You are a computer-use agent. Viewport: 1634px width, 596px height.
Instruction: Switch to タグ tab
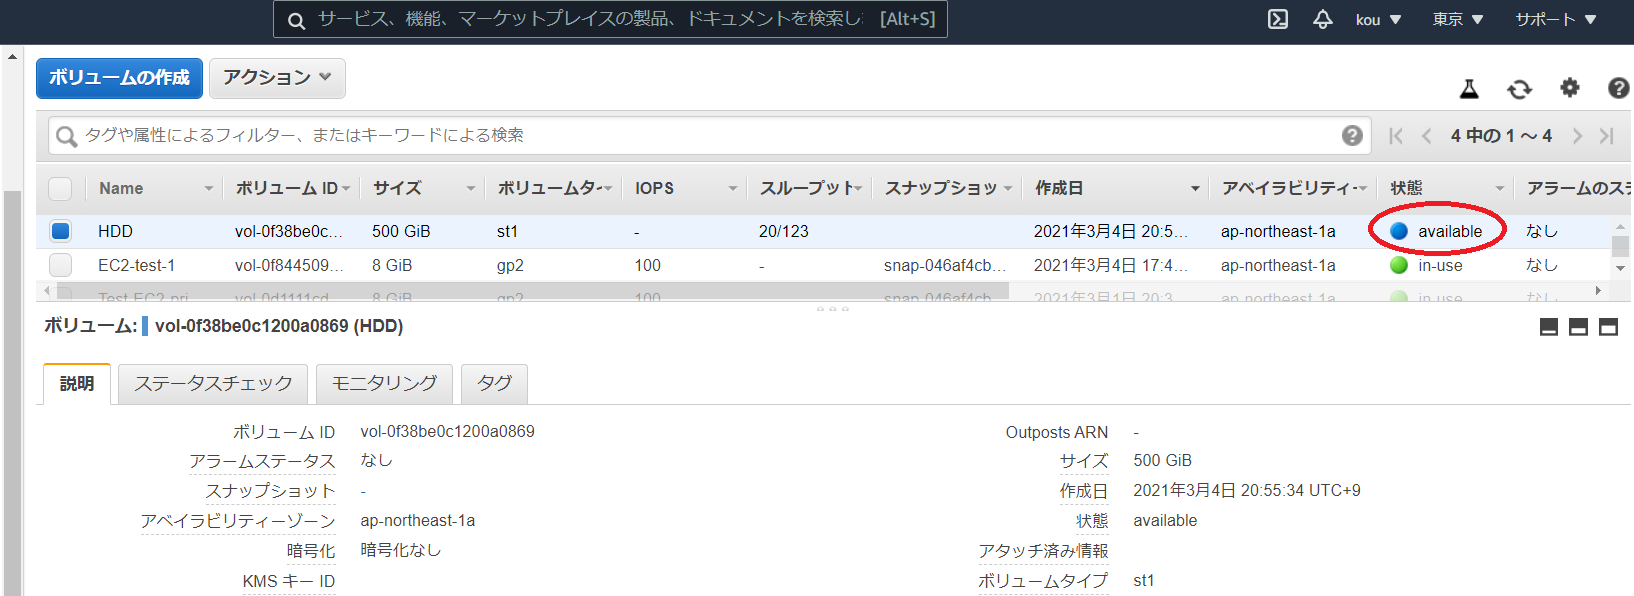(494, 384)
